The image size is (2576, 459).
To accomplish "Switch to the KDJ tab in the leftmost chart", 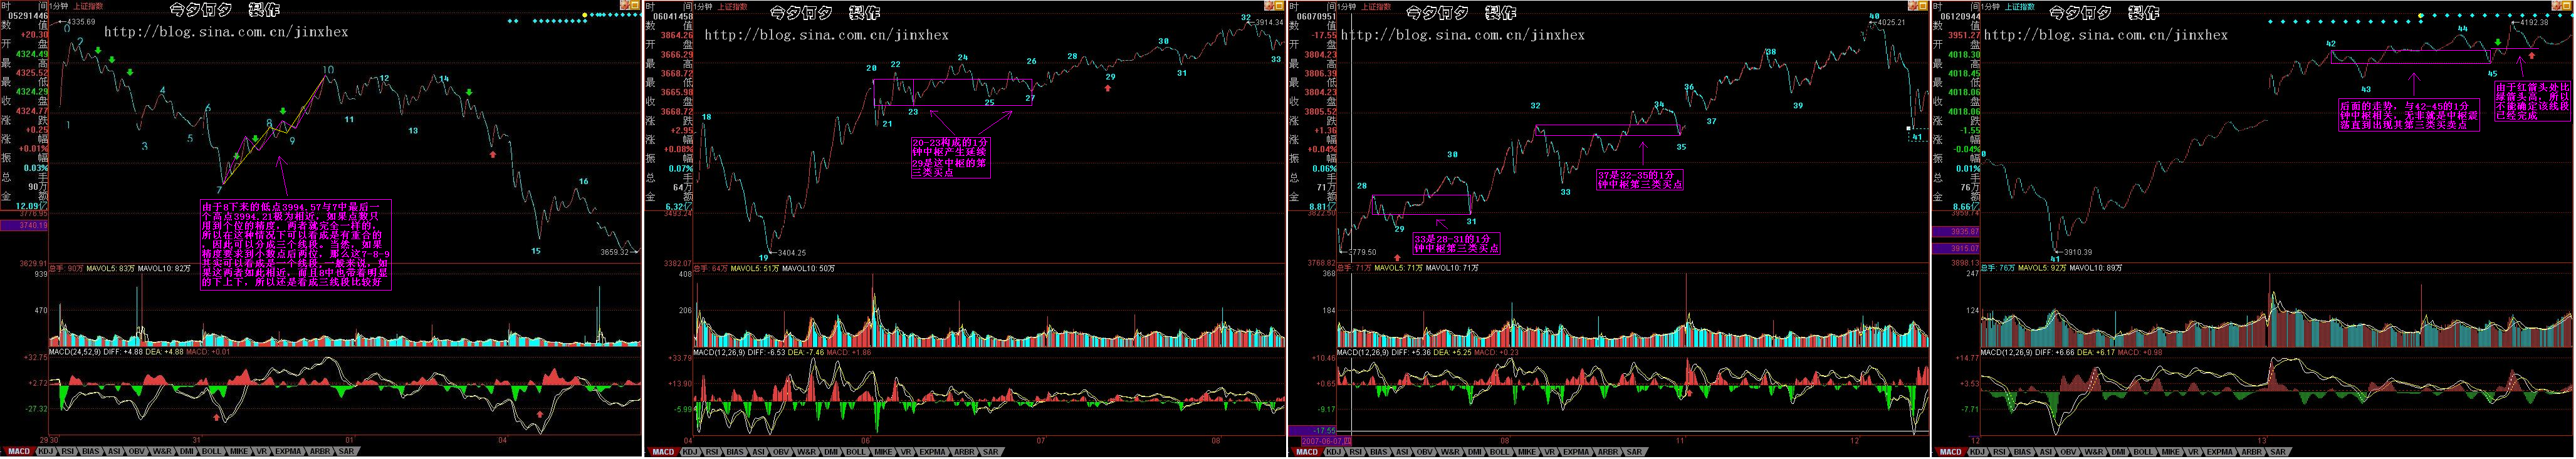I will point(45,452).
